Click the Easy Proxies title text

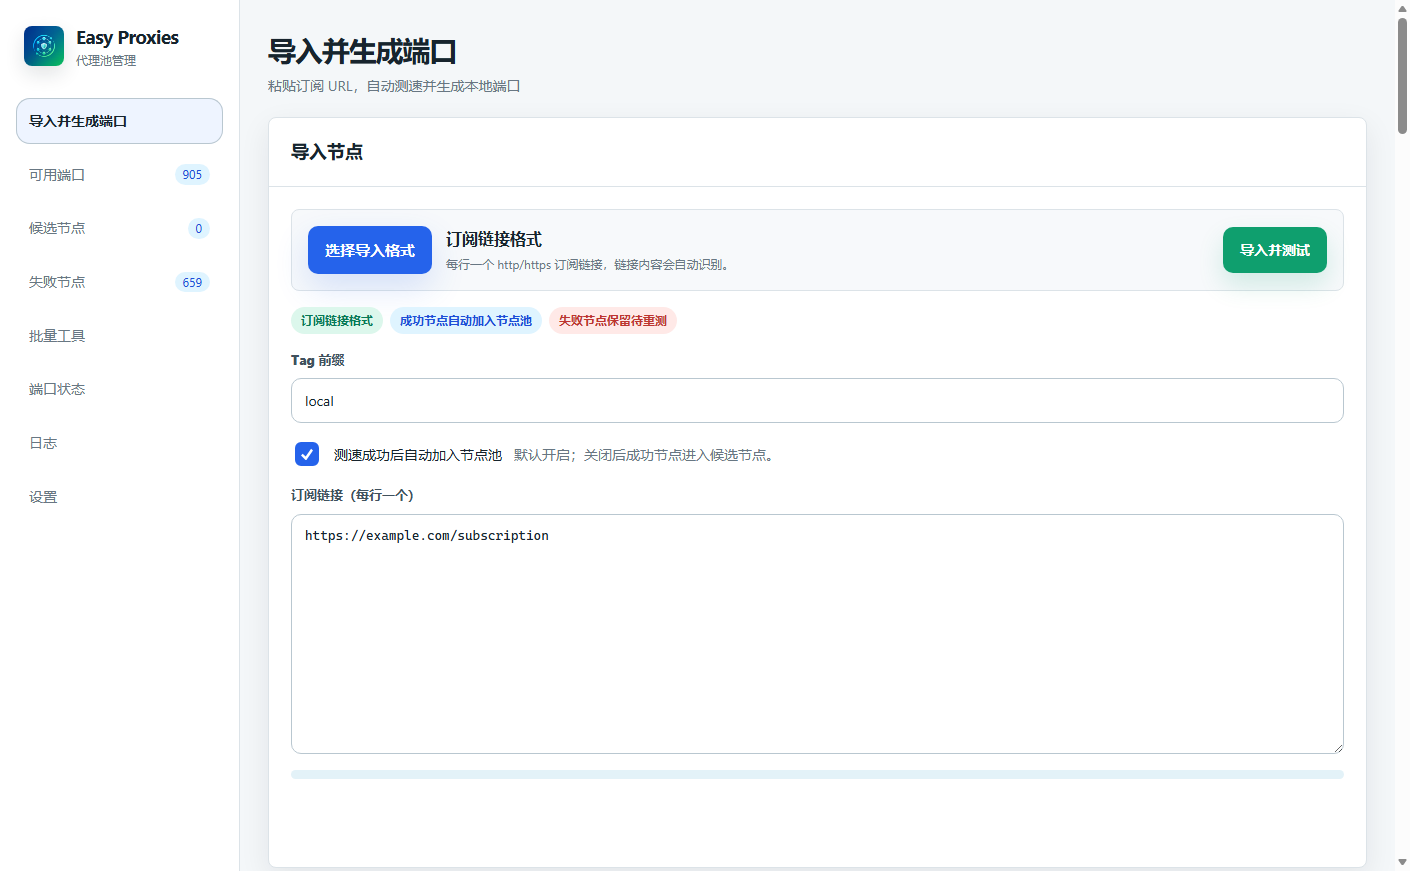127,38
